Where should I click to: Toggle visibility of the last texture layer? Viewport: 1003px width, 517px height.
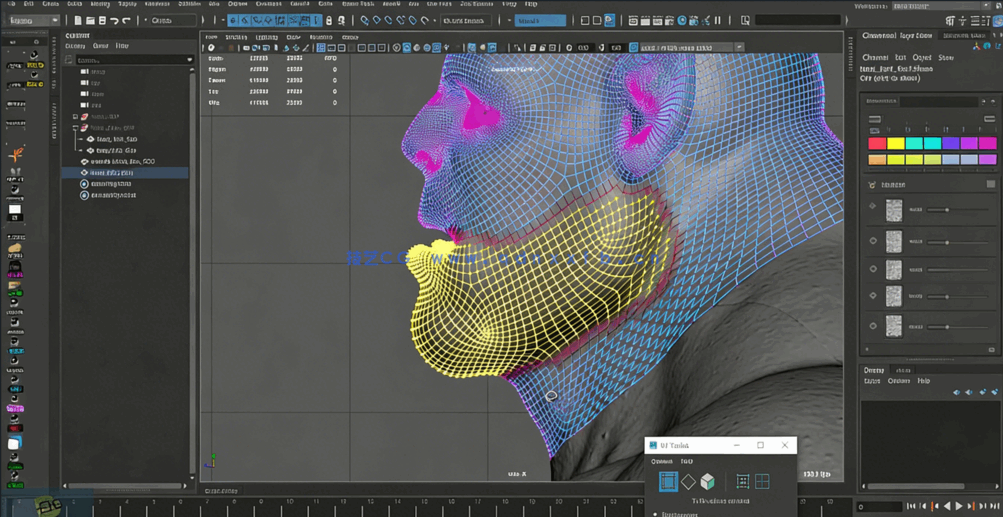(x=873, y=326)
